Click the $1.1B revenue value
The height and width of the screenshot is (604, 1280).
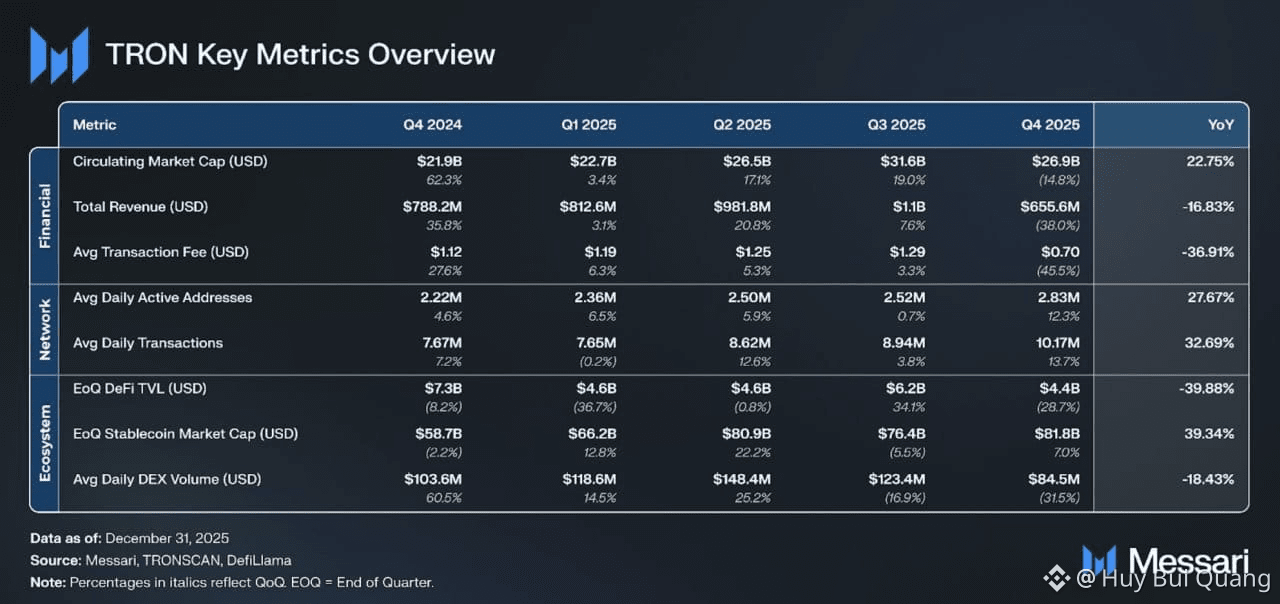[x=909, y=206]
